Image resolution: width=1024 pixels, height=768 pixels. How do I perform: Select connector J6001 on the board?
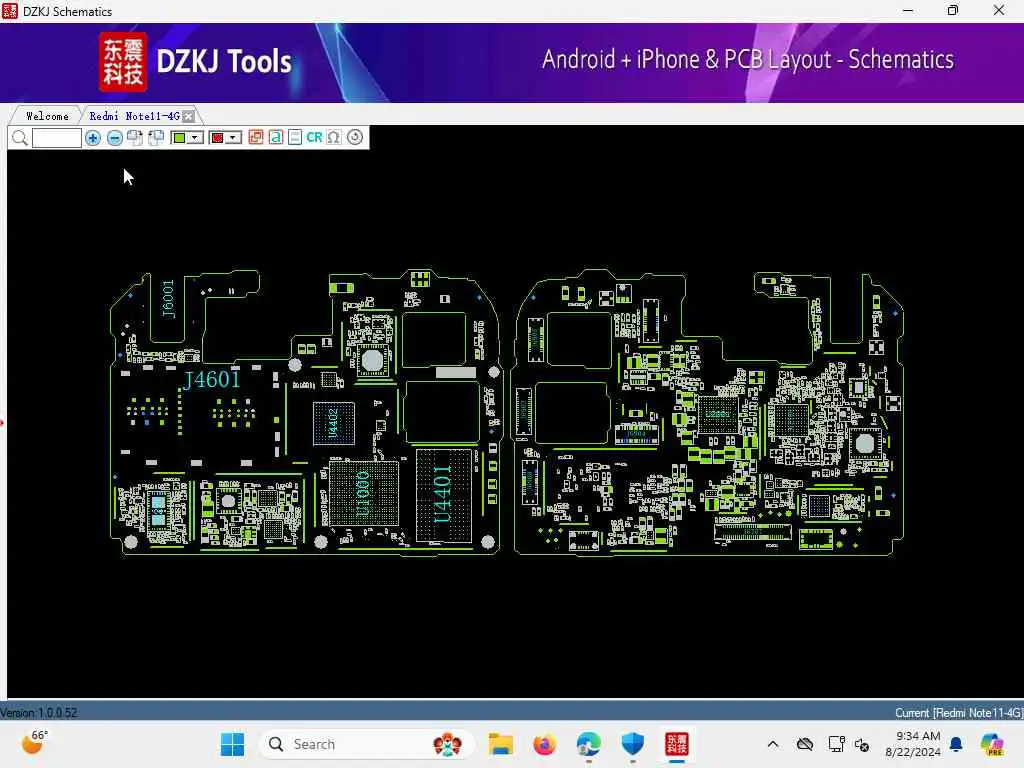coord(168,298)
